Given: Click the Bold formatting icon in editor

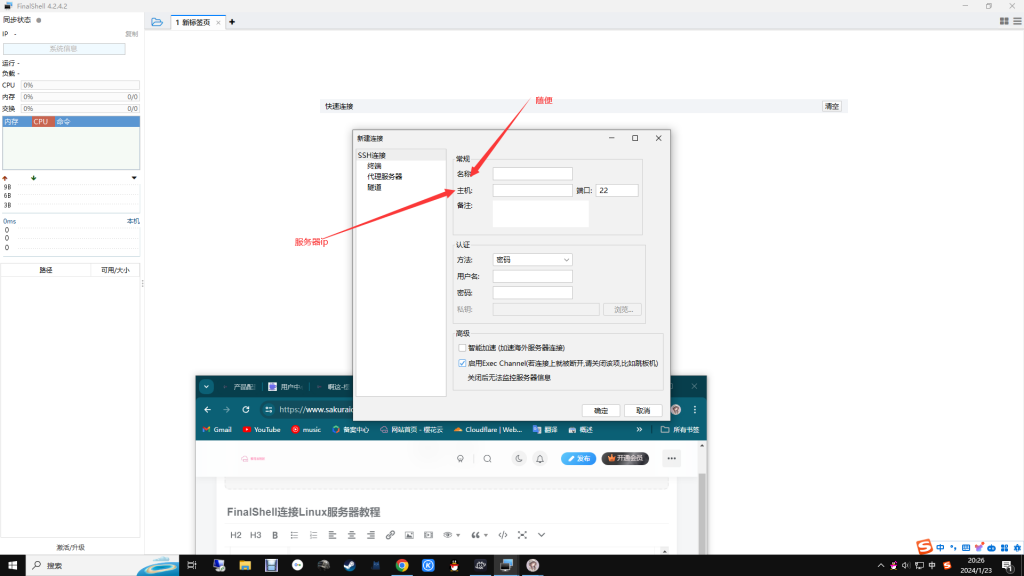Looking at the screenshot, I should pos(275,535).
